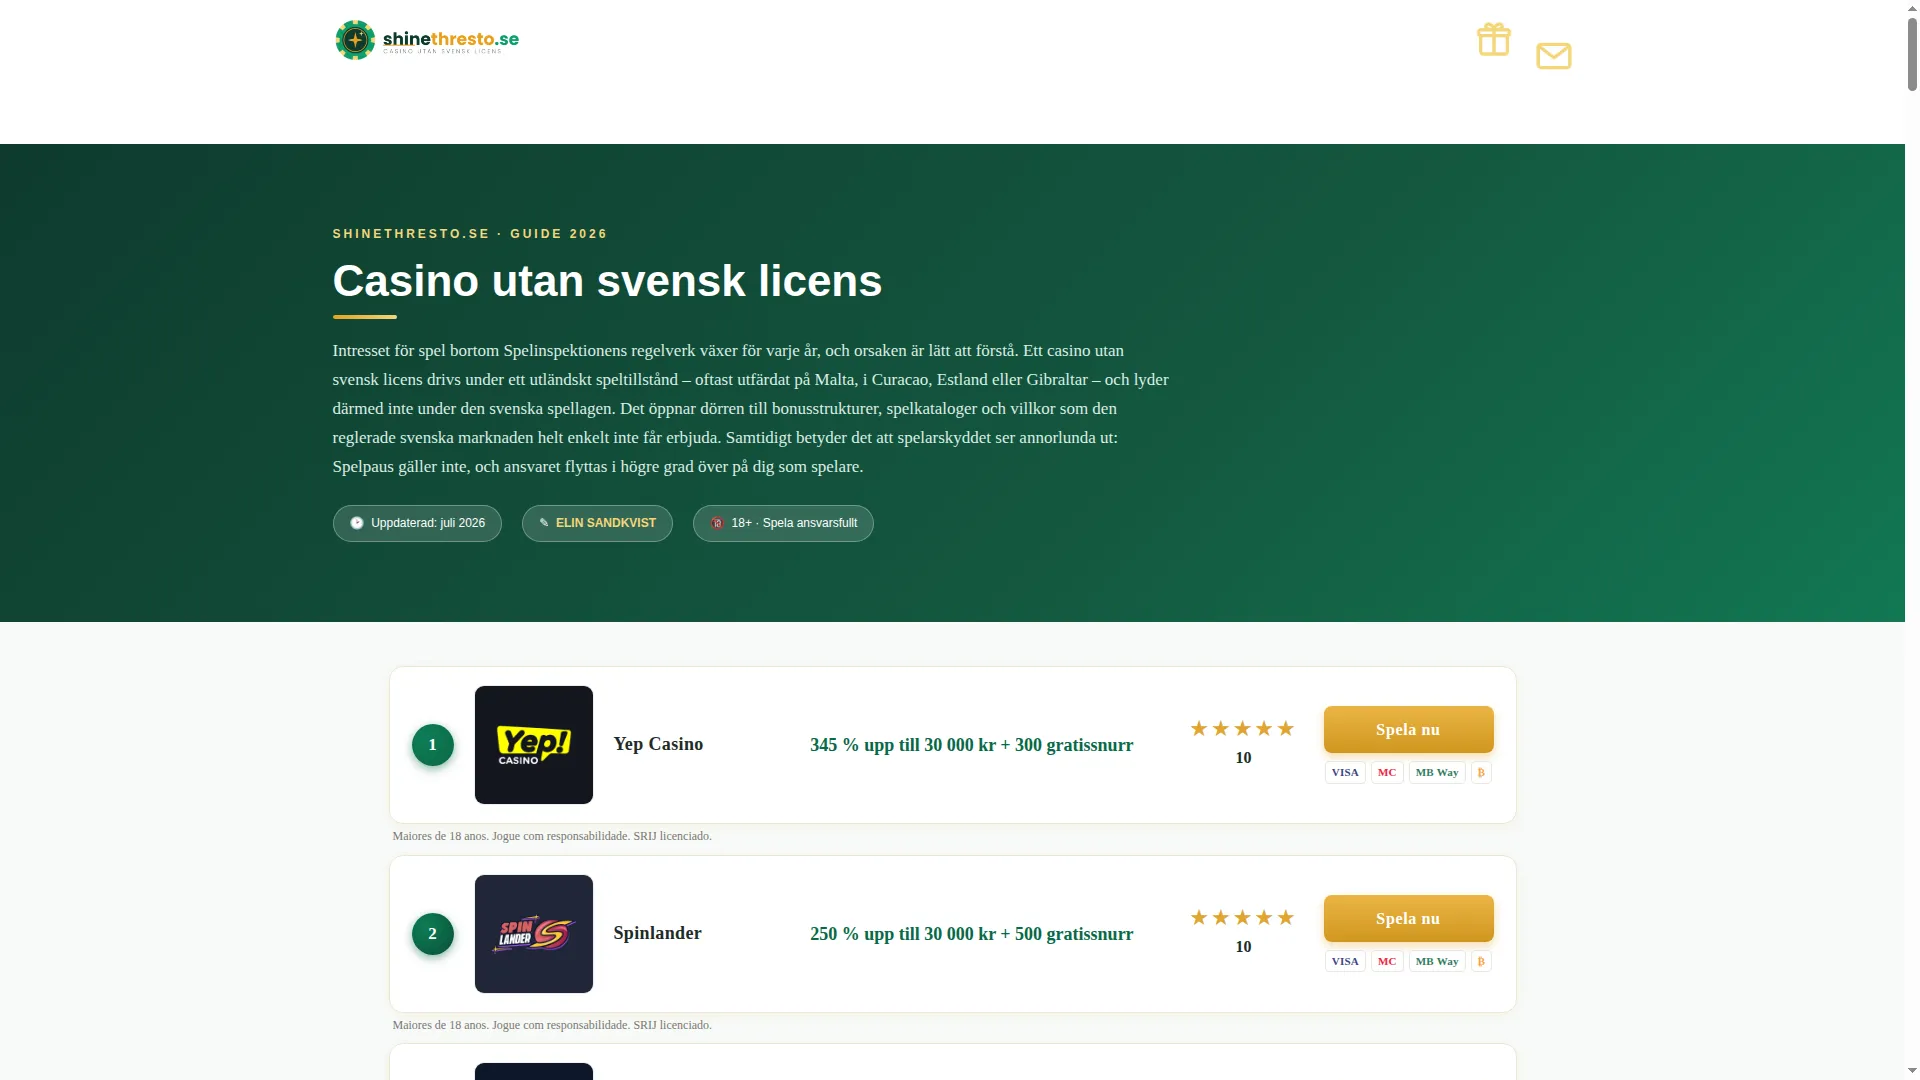Click the rank 1 number badge
This screenshot has width=1920, height=1080.
coord(433,745)
